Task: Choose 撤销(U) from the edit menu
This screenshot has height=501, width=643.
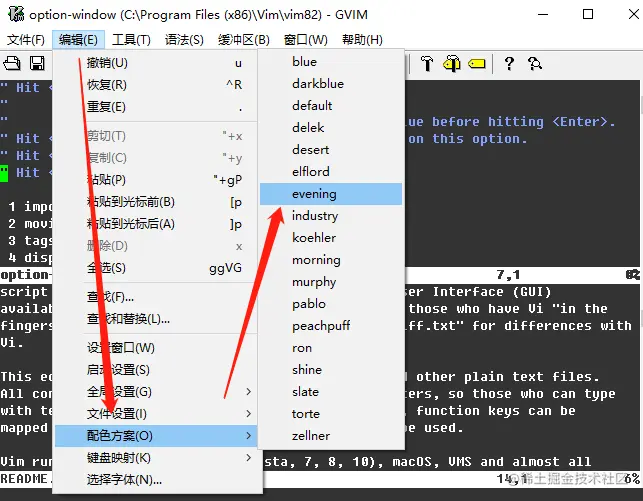Action: [156, 63]
